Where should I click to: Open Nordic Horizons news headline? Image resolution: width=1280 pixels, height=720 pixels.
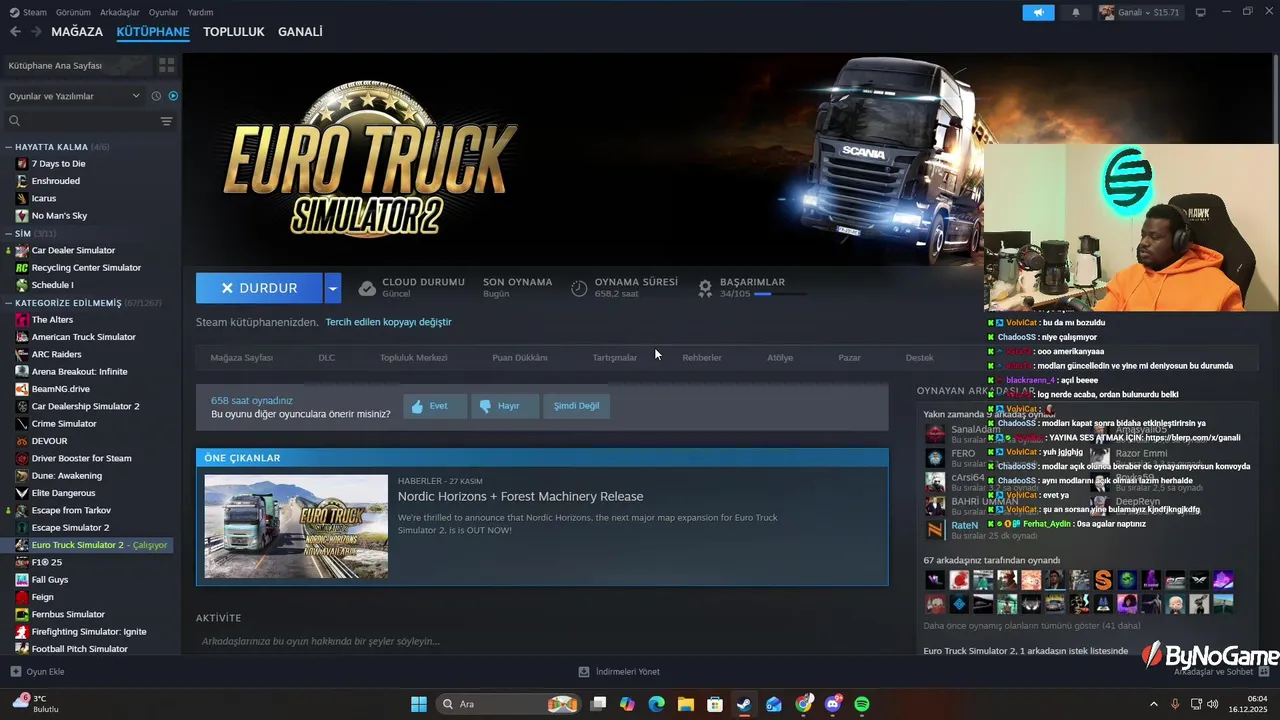[x=520, y=496]
